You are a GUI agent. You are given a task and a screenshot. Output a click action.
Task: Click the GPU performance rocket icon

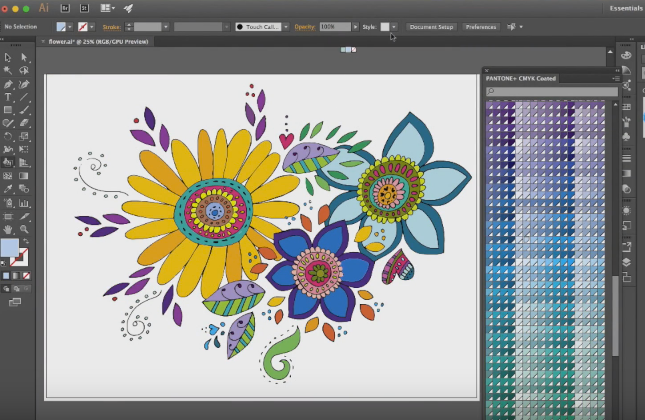[128, 8]
